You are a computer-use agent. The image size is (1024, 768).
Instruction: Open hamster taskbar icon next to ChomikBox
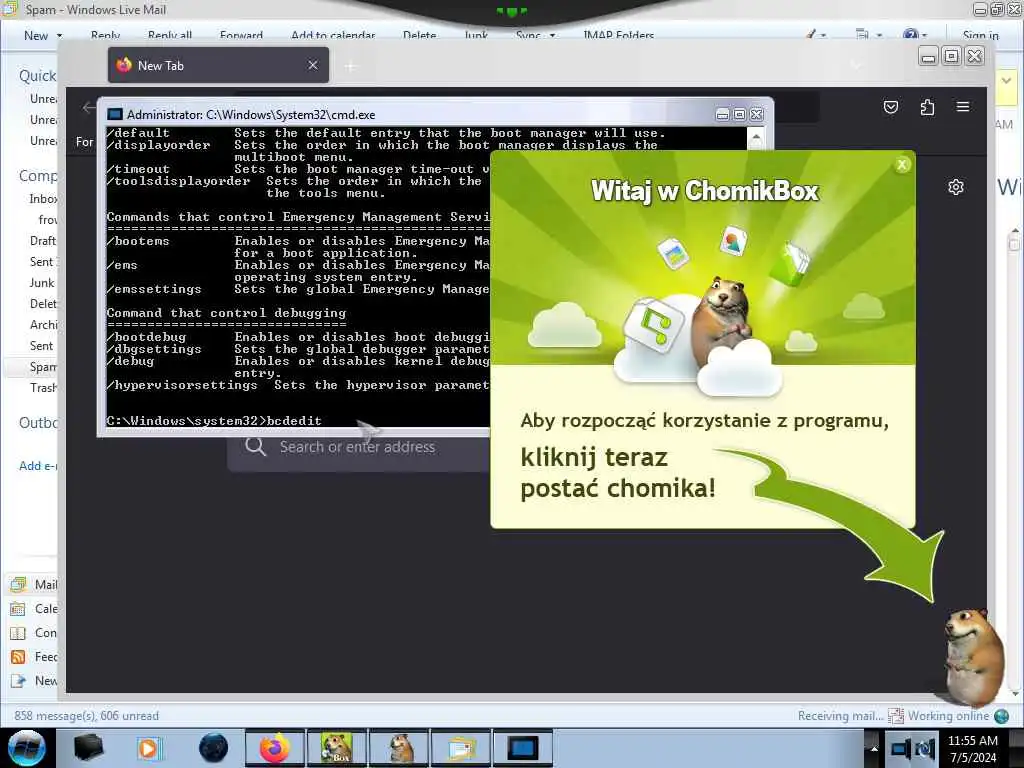(x=399, y=748)
